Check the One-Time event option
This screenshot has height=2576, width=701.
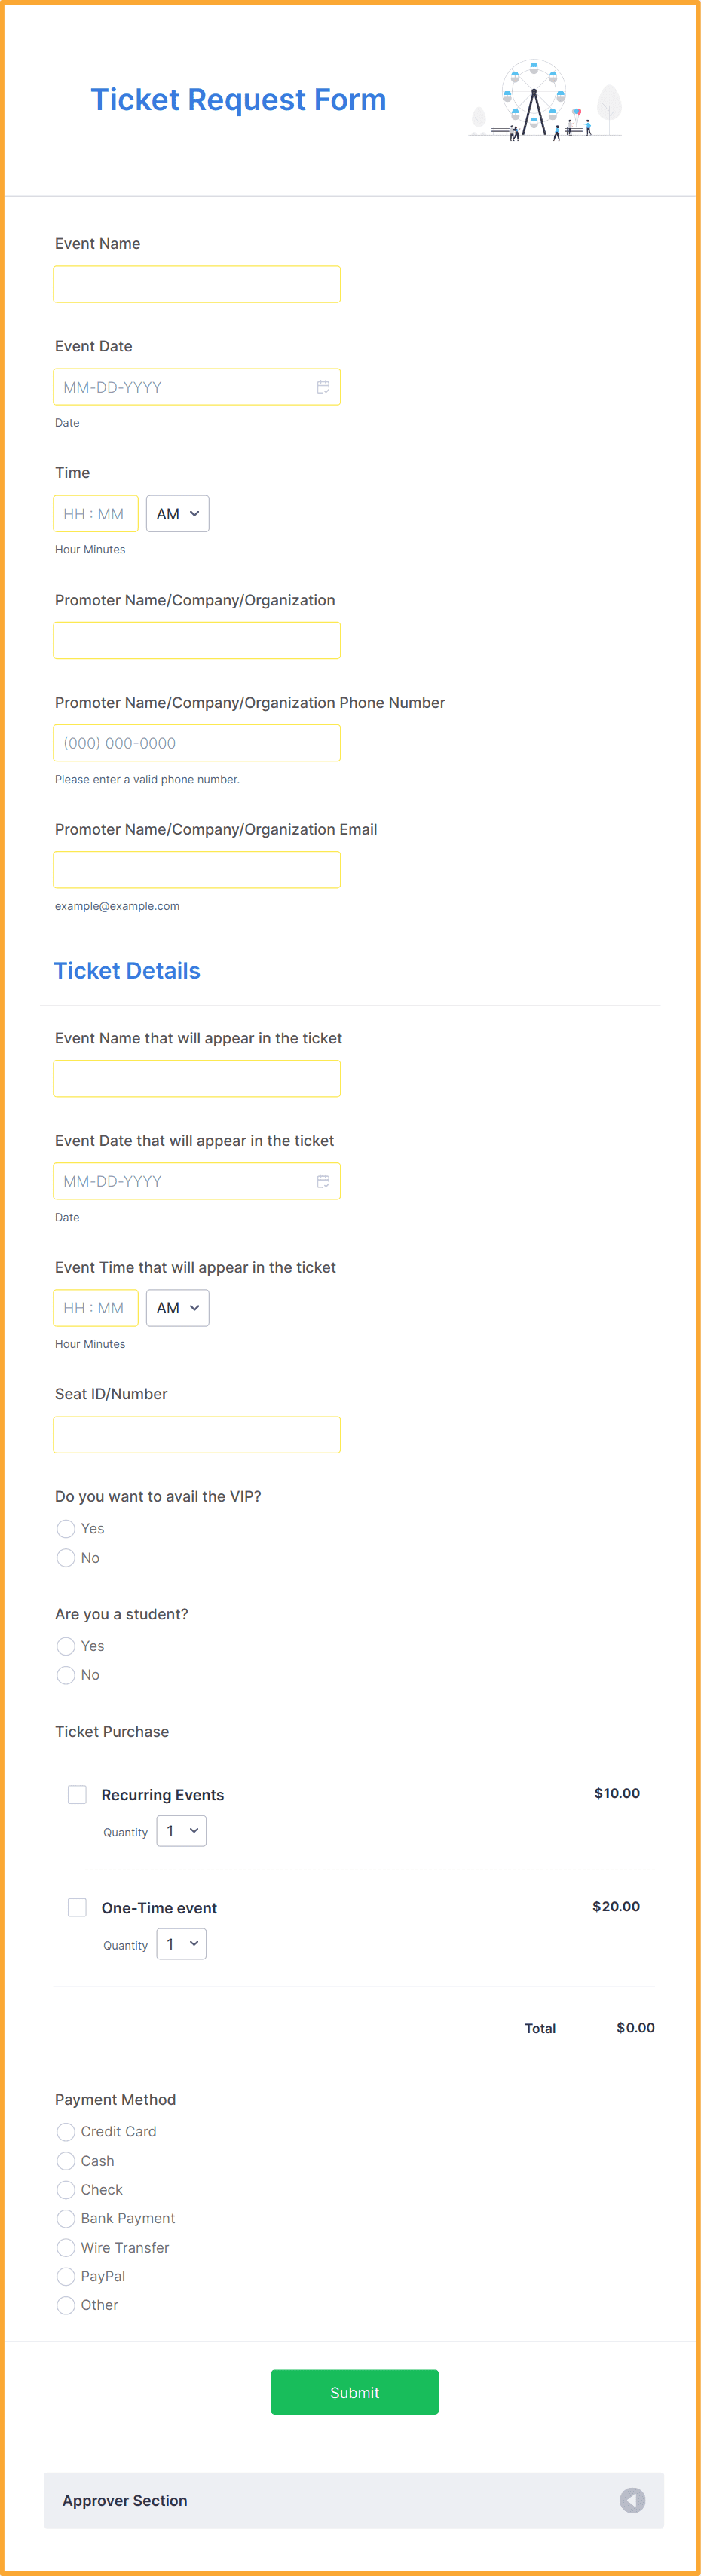pos(77,1906)
